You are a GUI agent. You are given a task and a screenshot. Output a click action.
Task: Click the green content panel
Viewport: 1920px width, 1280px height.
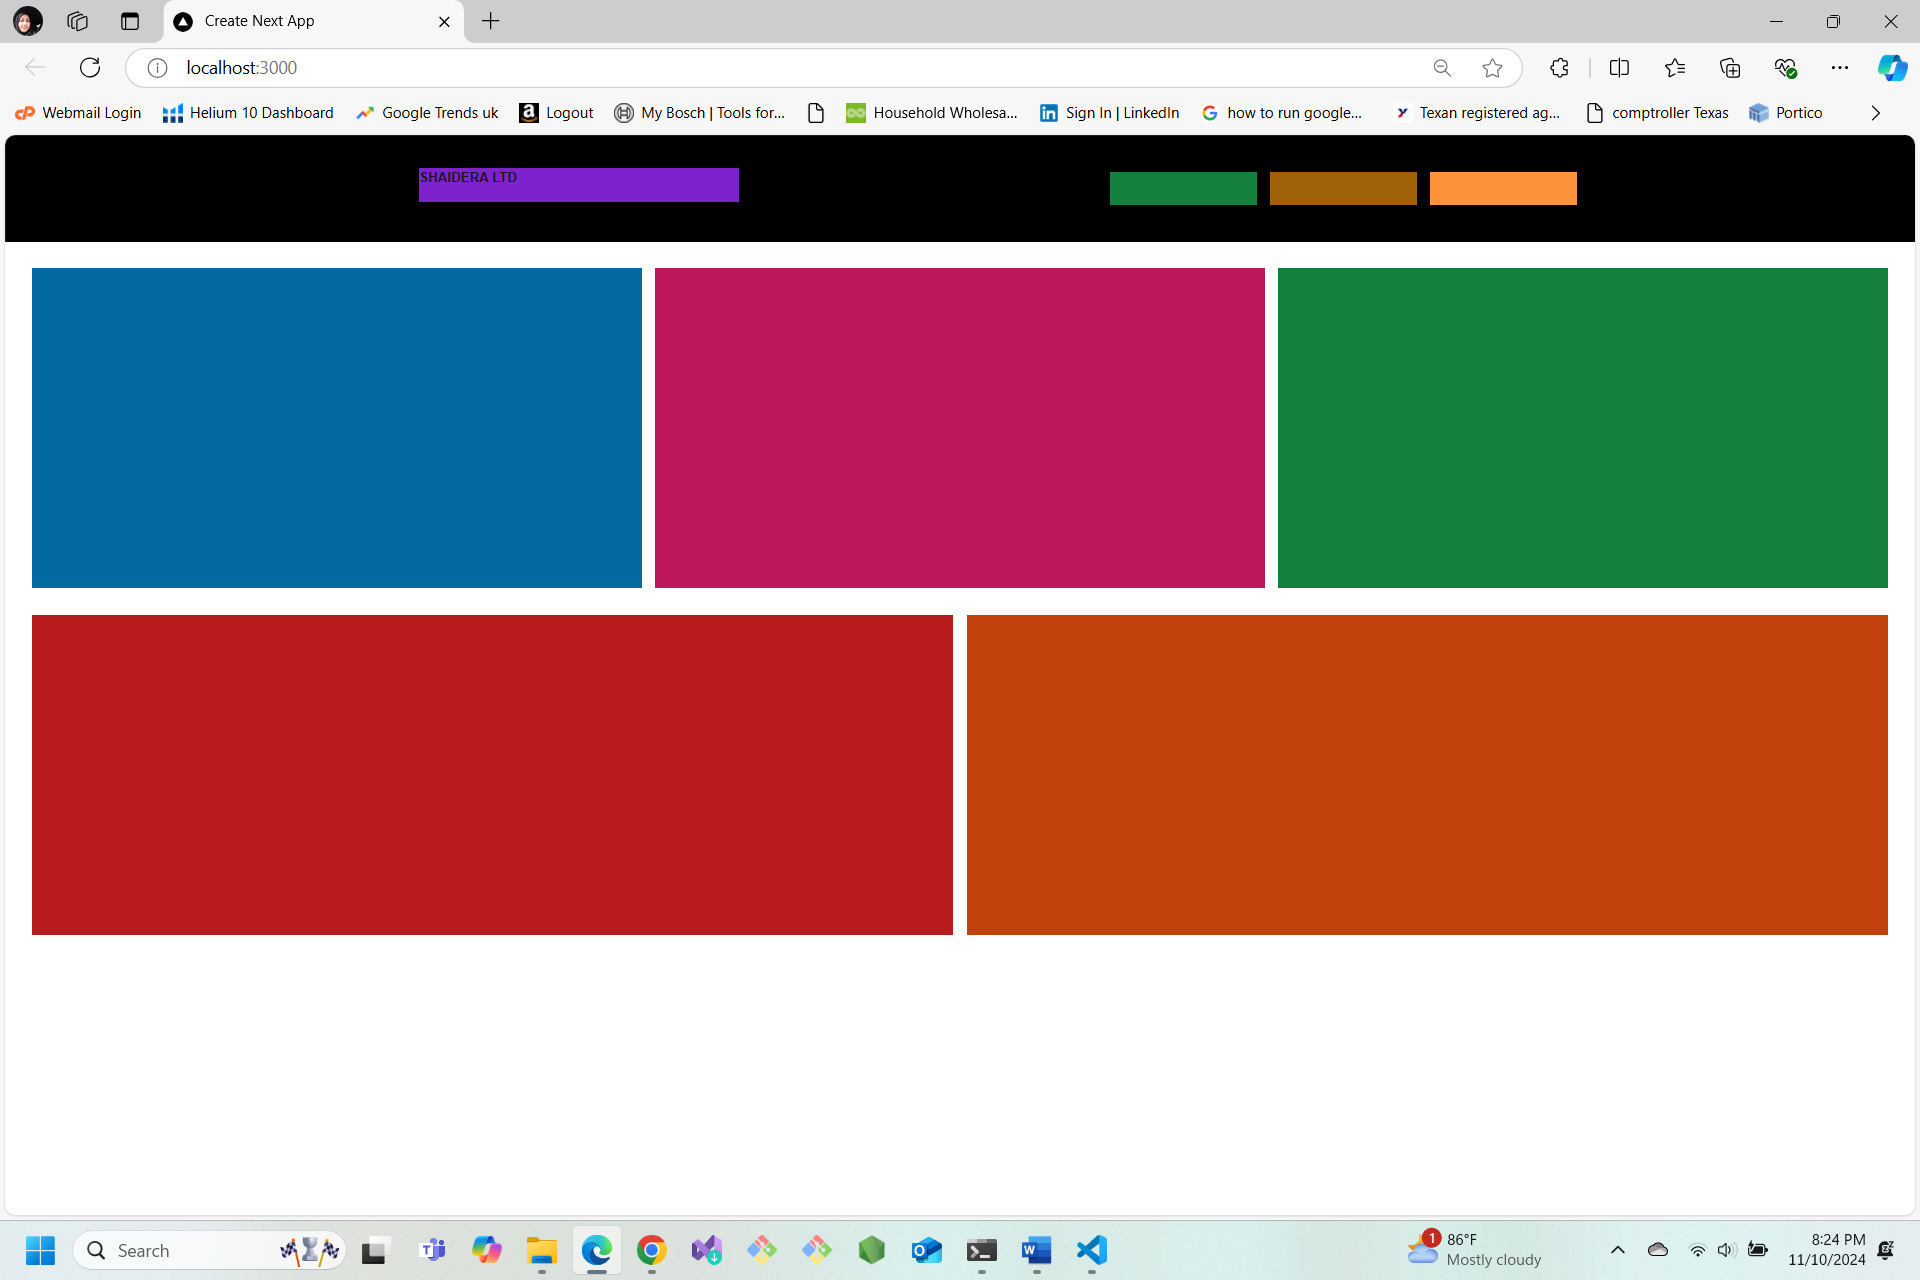click(x=1583, y=428)
